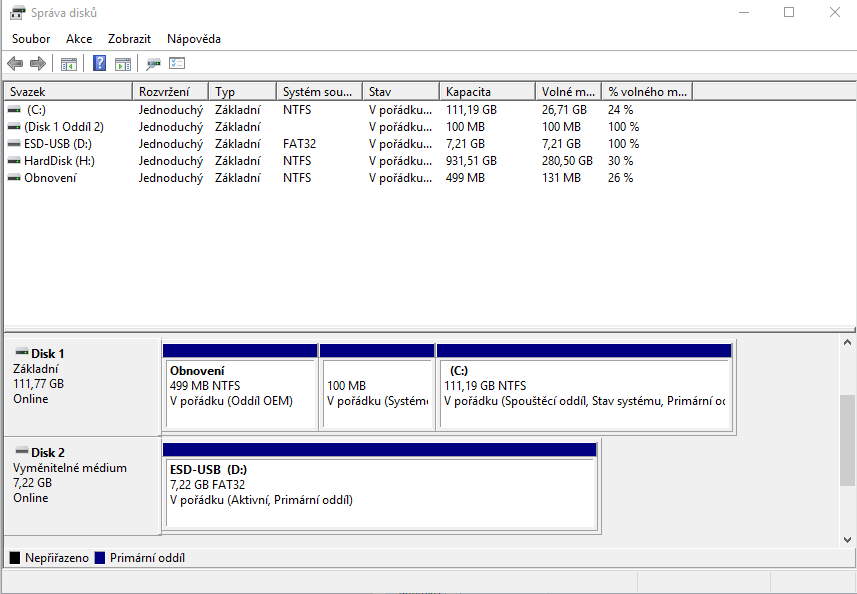The image size is (857, 594).
Task: Click the Disk 1 drive icon
Action: (22, 351)
